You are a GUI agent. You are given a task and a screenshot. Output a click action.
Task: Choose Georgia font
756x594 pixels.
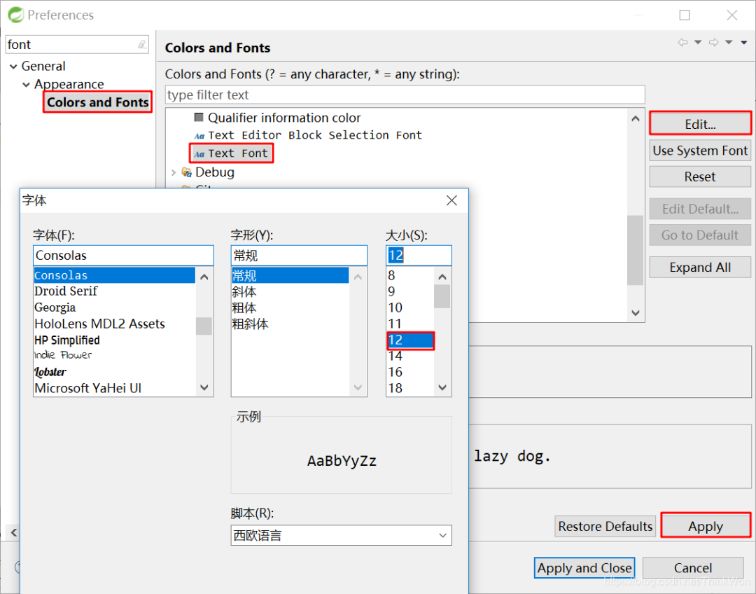(x=114, y=308)
